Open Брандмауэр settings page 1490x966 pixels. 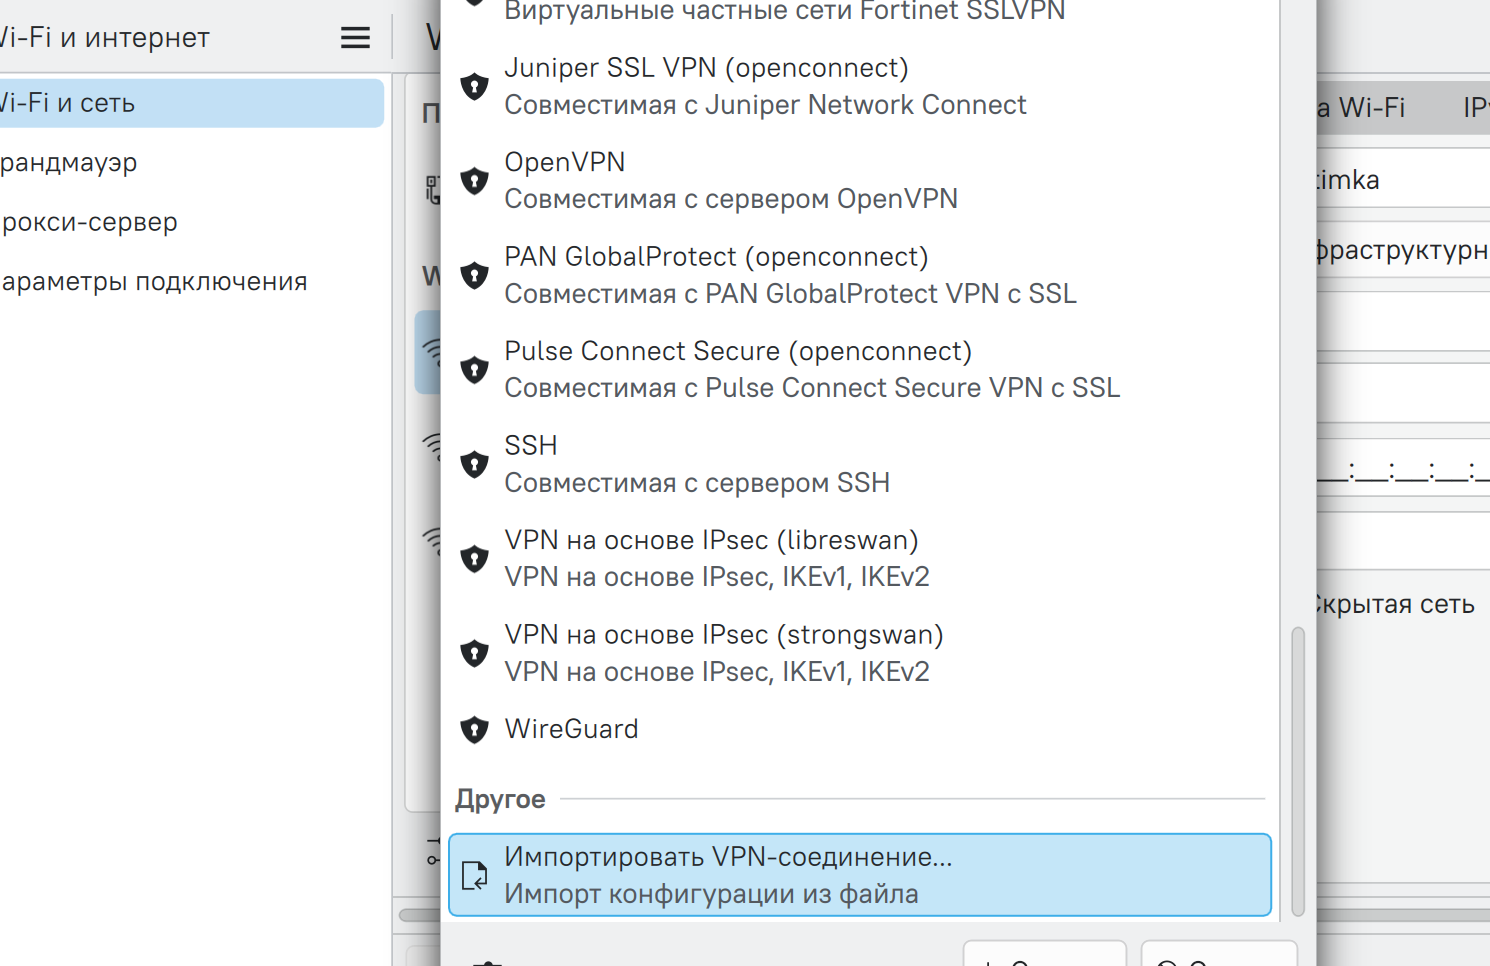[70, 162]
